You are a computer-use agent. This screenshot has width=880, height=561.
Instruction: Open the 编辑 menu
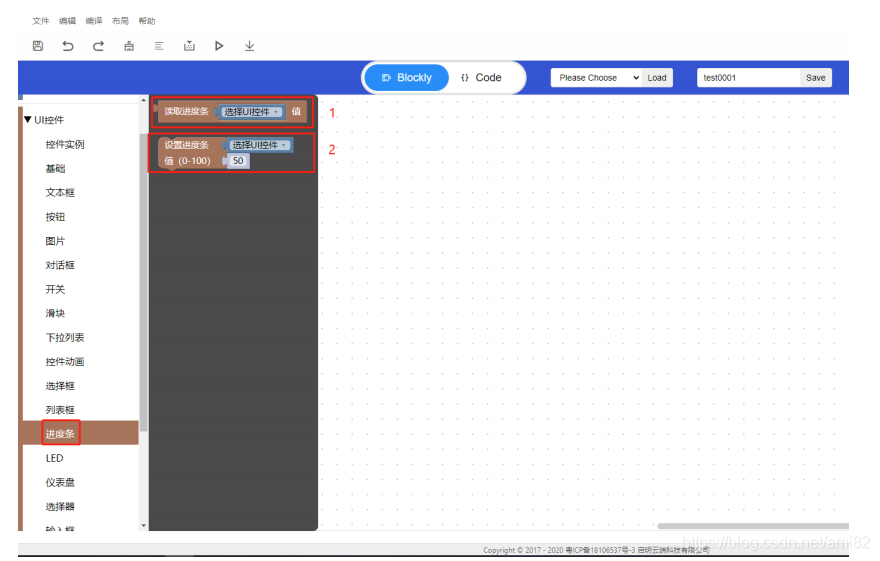(x=67, y=21)
